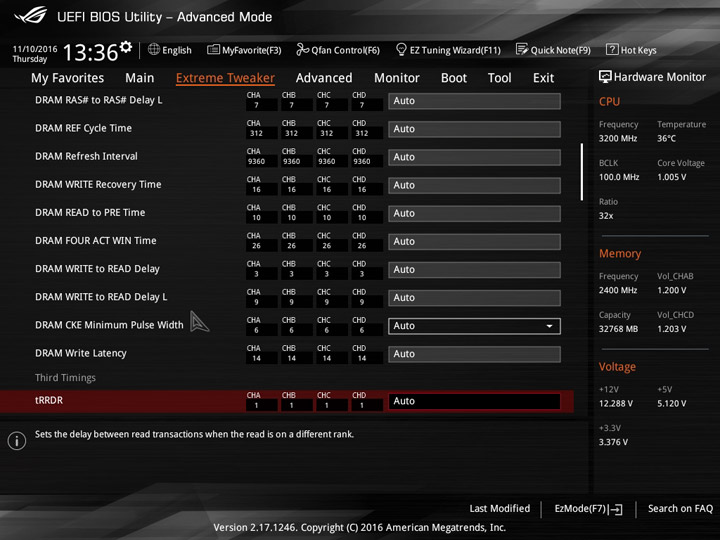Open the DRAM WRITE to READ Delay Auto field
The width and height of the screenshot is (720, 540).
(x=474, y=270)
